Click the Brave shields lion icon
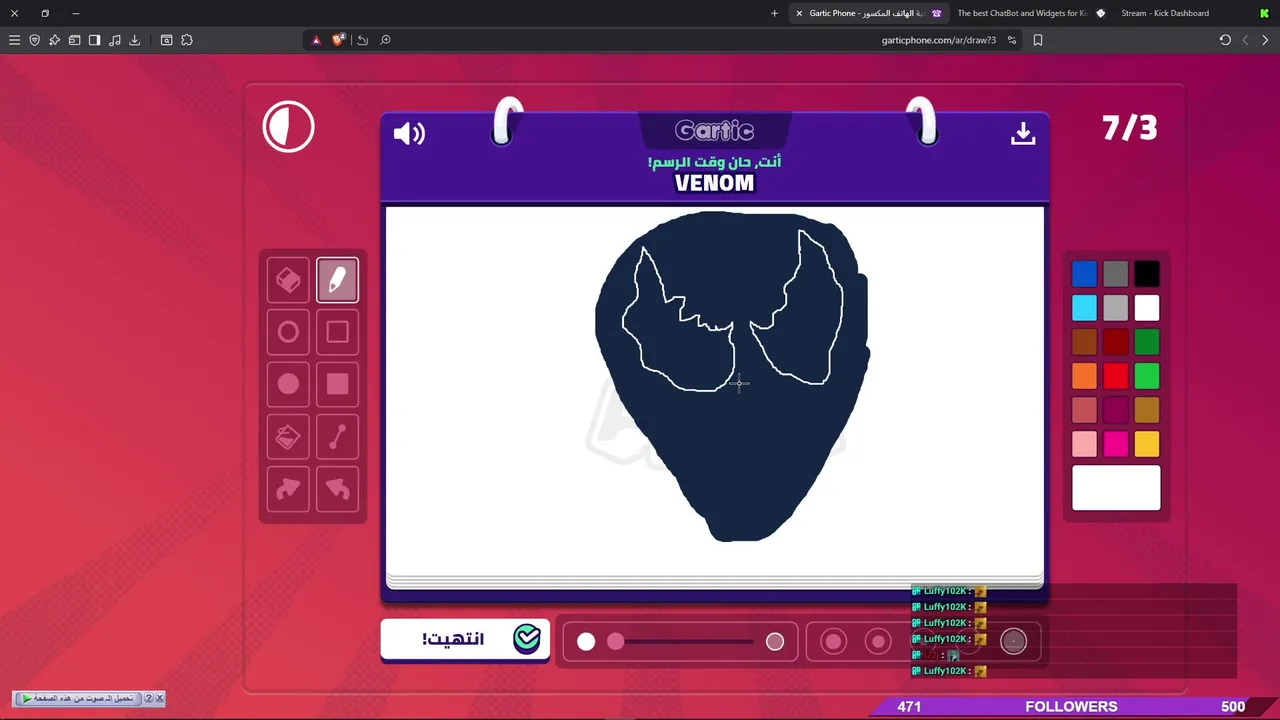Viewport: 1280px width, 720px height. [339, 40]
